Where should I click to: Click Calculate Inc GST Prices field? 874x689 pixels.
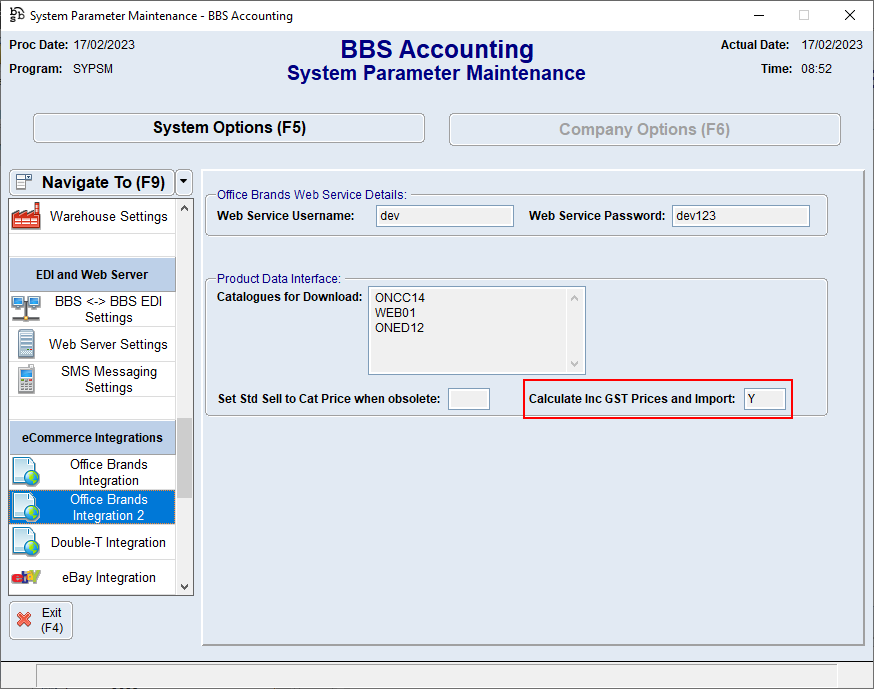(x=765, y=399)
